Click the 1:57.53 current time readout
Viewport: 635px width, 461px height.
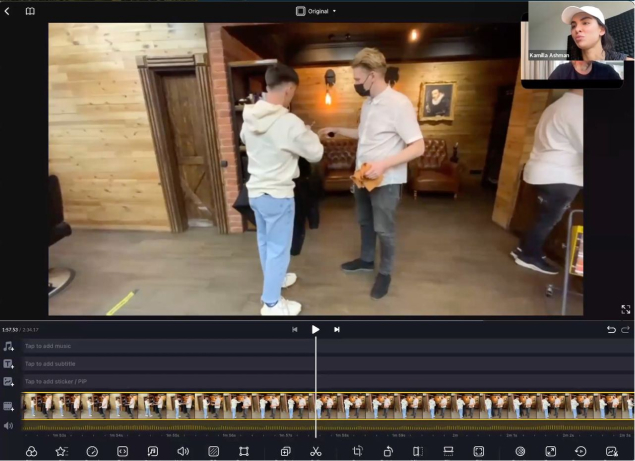coord(10,330)
